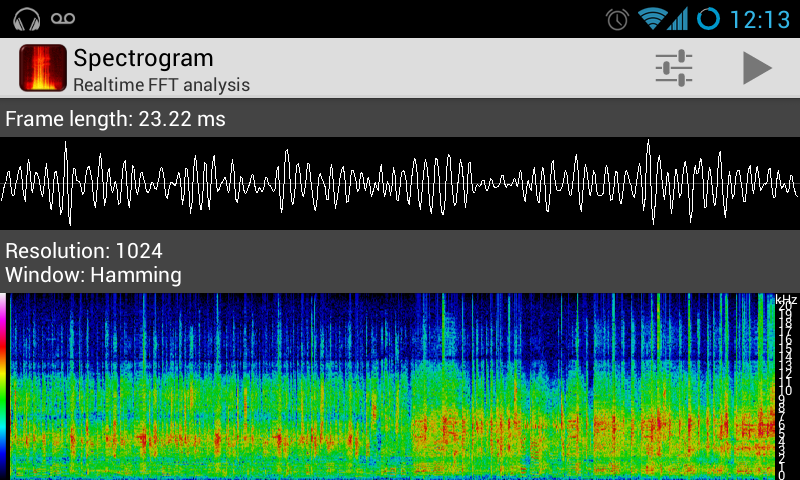Tap the Resolution: 1024 label
The height and width of the screenshot is (480, 800).
pyautogui.click(x=84, y=250)
